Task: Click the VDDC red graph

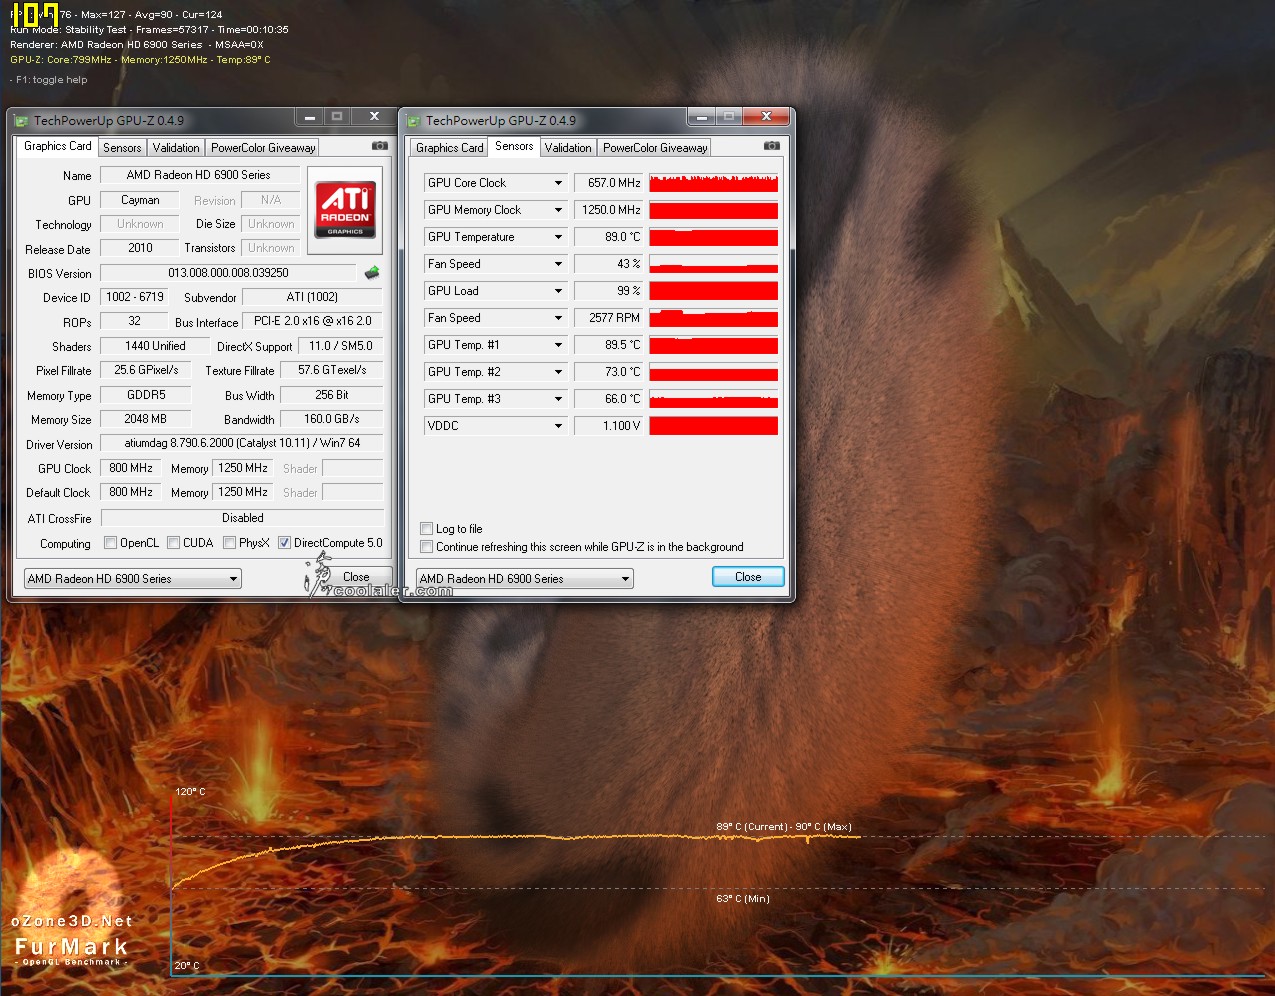Action: [x=713, y=426]
